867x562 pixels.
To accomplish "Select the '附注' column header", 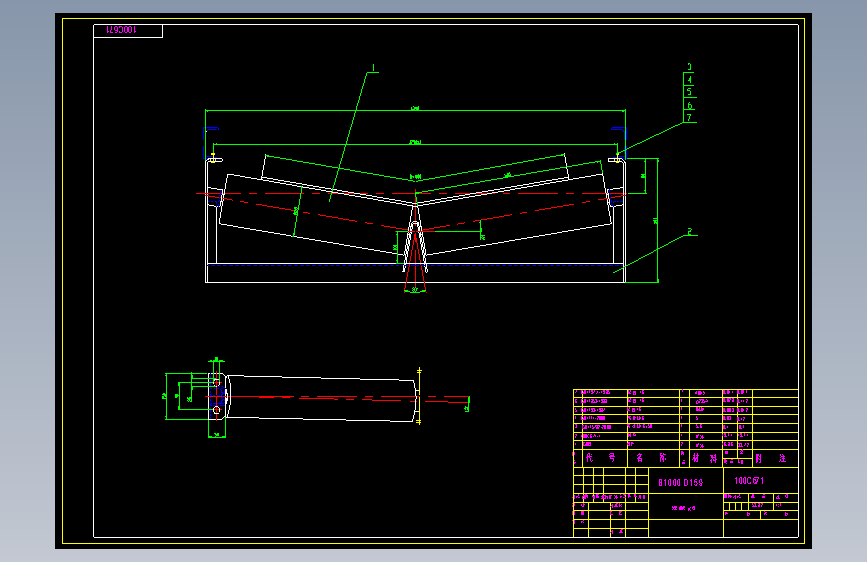I will coord(771,458).
